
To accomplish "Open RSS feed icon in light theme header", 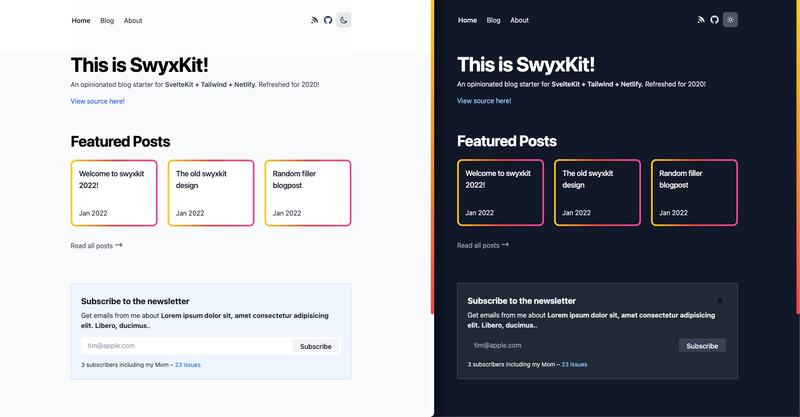I will tap(314, 20).
